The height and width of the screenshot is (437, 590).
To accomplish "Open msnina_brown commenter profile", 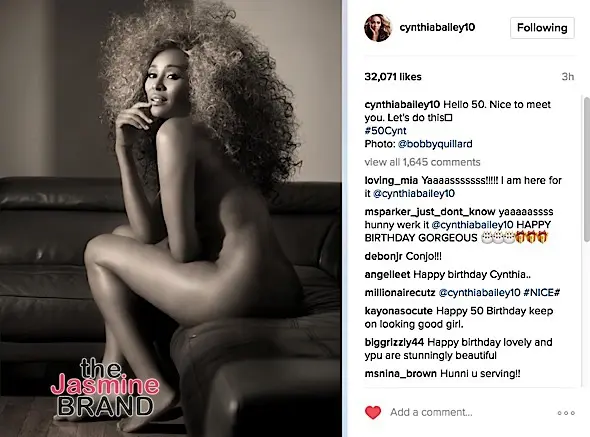I will pyautogui.click(x=400, y=374).
